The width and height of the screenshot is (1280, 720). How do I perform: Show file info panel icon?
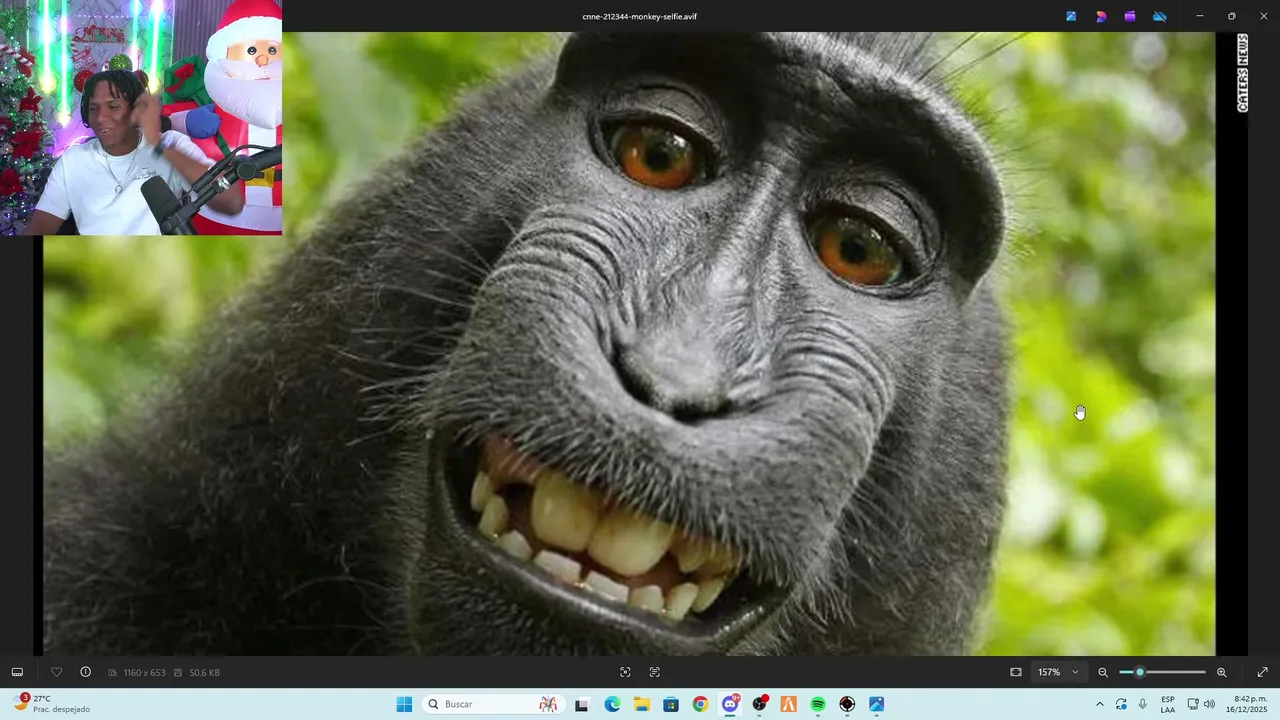click(85, 672)
